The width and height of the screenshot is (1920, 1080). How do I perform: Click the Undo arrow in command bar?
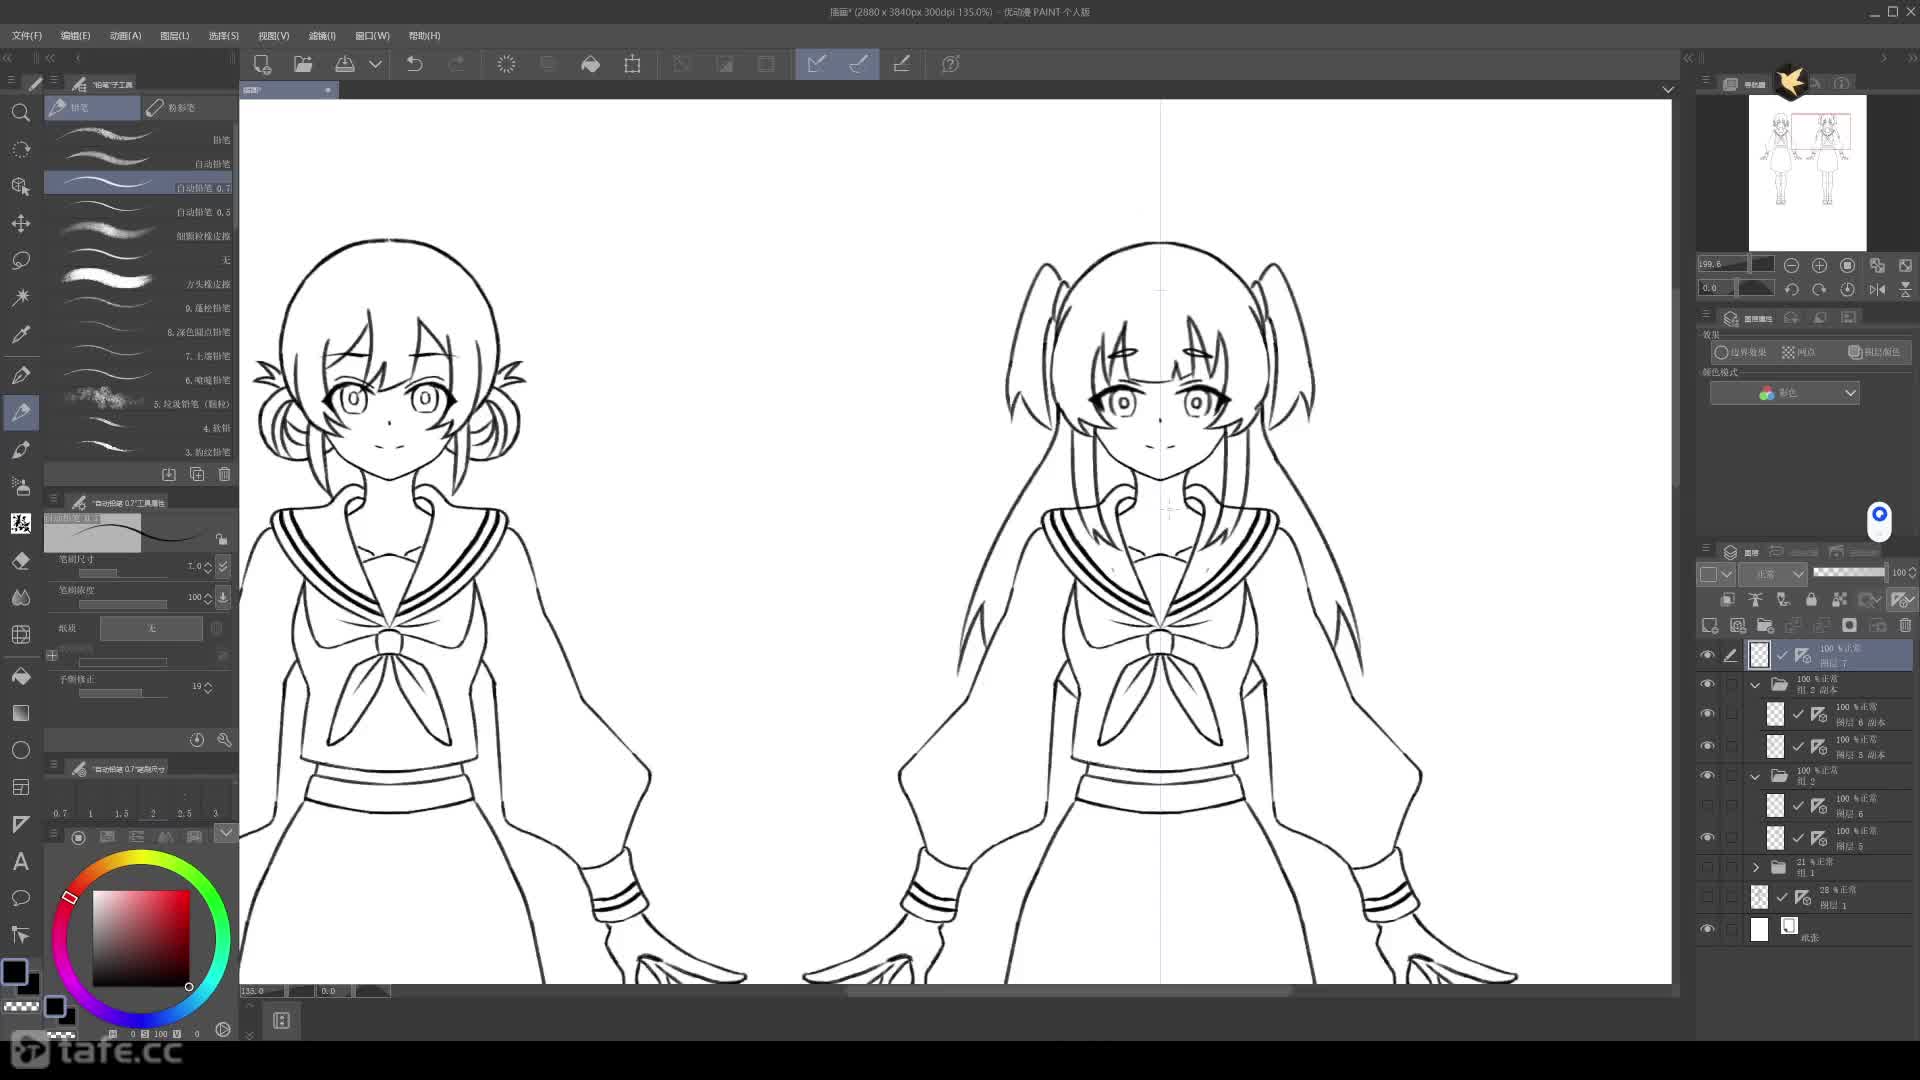click(x=414, y=64)
